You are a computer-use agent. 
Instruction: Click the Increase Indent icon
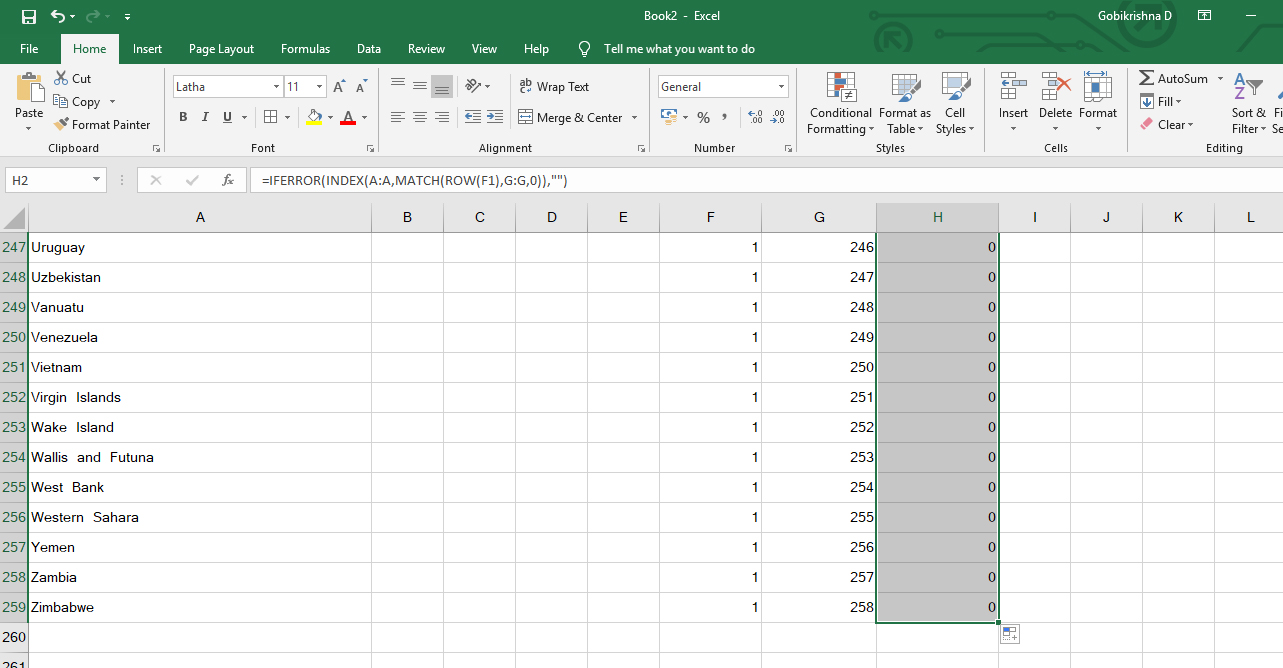click(495, 118)
